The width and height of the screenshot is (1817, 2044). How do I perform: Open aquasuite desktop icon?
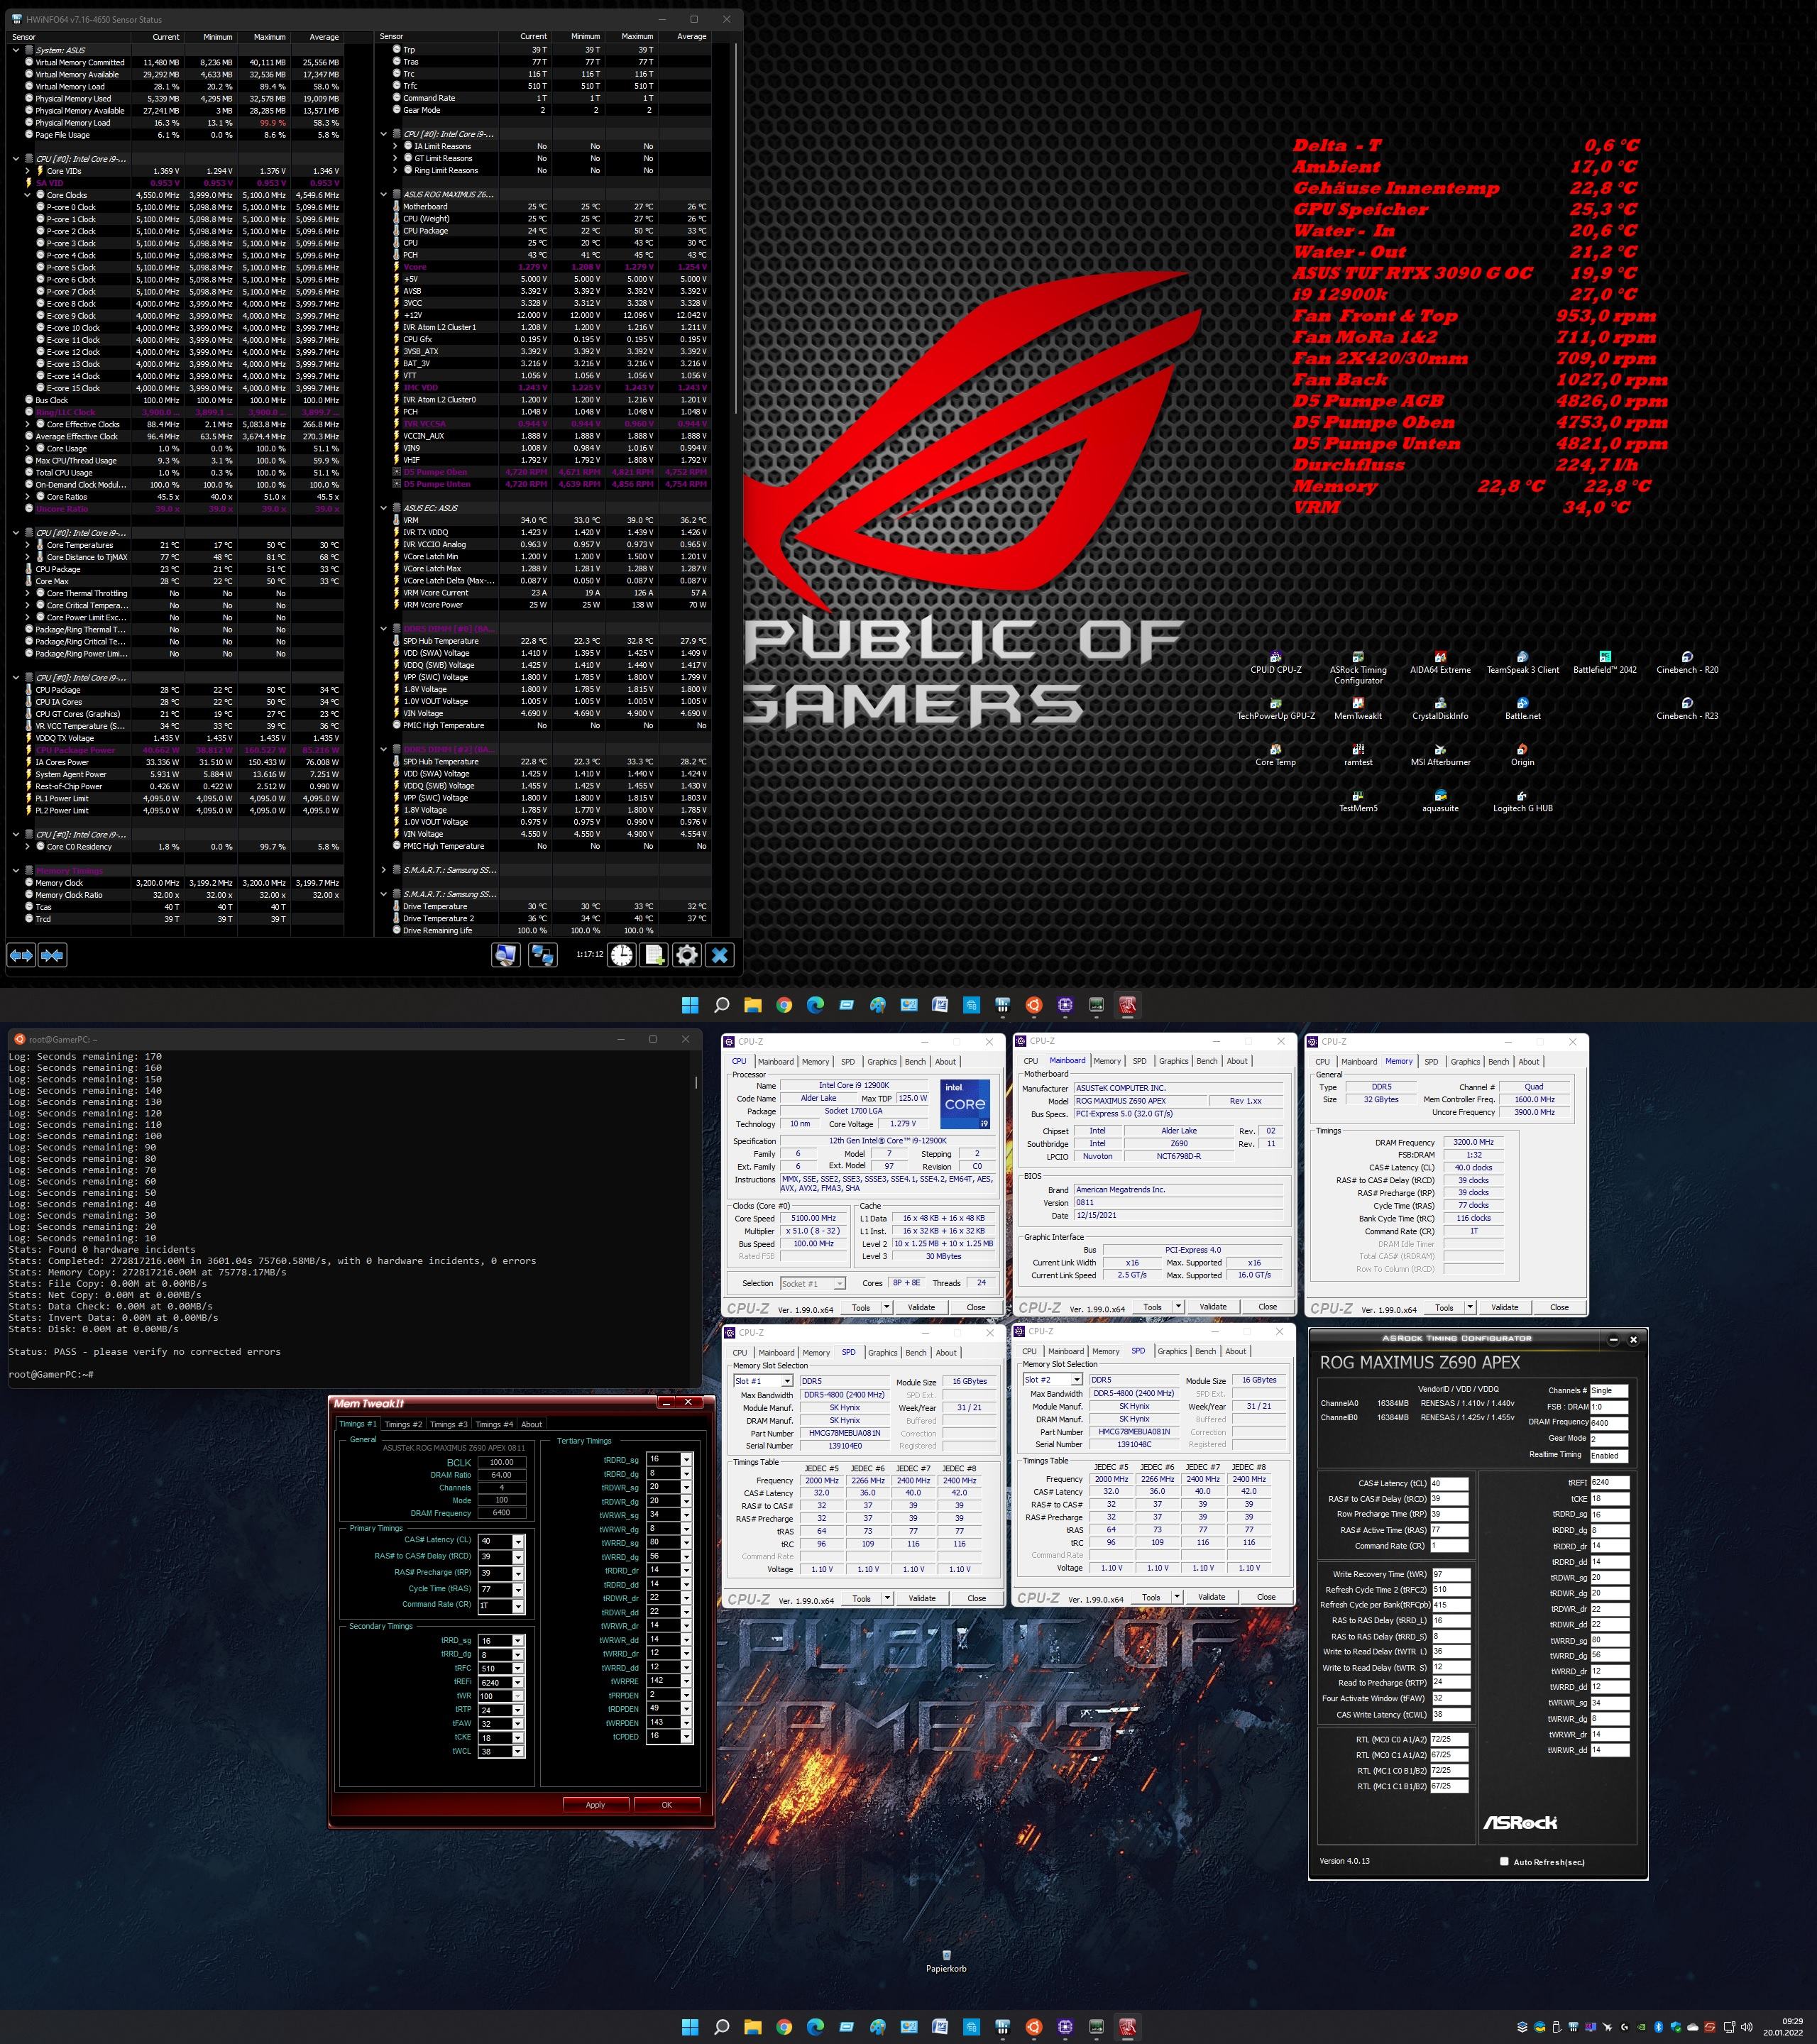(x=1440, y=801)
